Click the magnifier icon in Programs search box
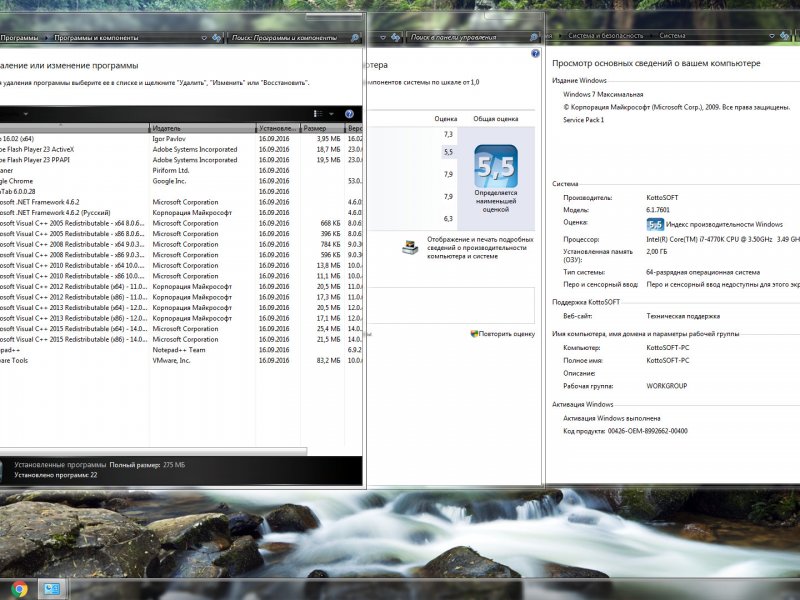Viewport: 800px width, 600px height. pos(355,38)
